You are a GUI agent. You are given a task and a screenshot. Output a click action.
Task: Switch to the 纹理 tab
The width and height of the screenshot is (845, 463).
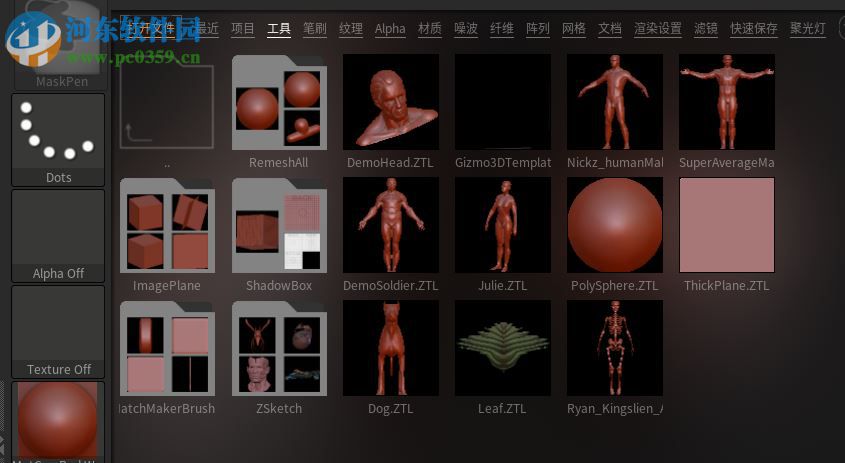point(351,28)
